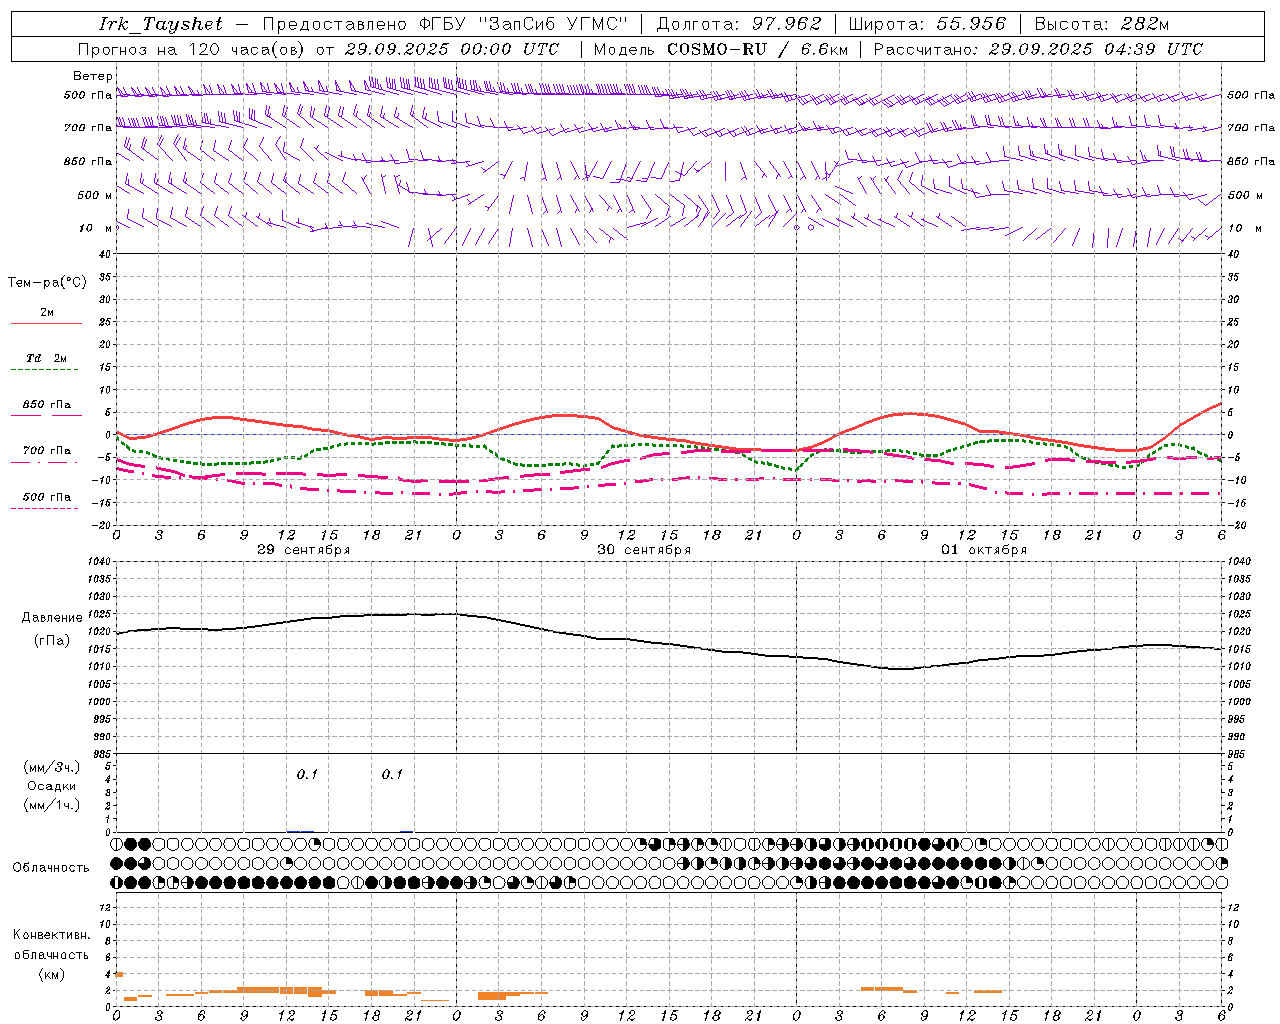The image size is (1280, 1024).
Task: Click the Прогноз на 120 часа(ов) text
Action: coord(192,49)
